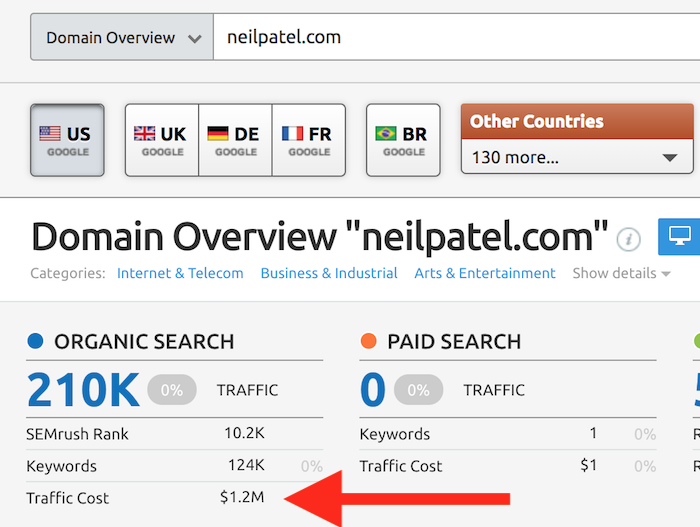Open the Domain Overview dropdown

pos(122,37)
